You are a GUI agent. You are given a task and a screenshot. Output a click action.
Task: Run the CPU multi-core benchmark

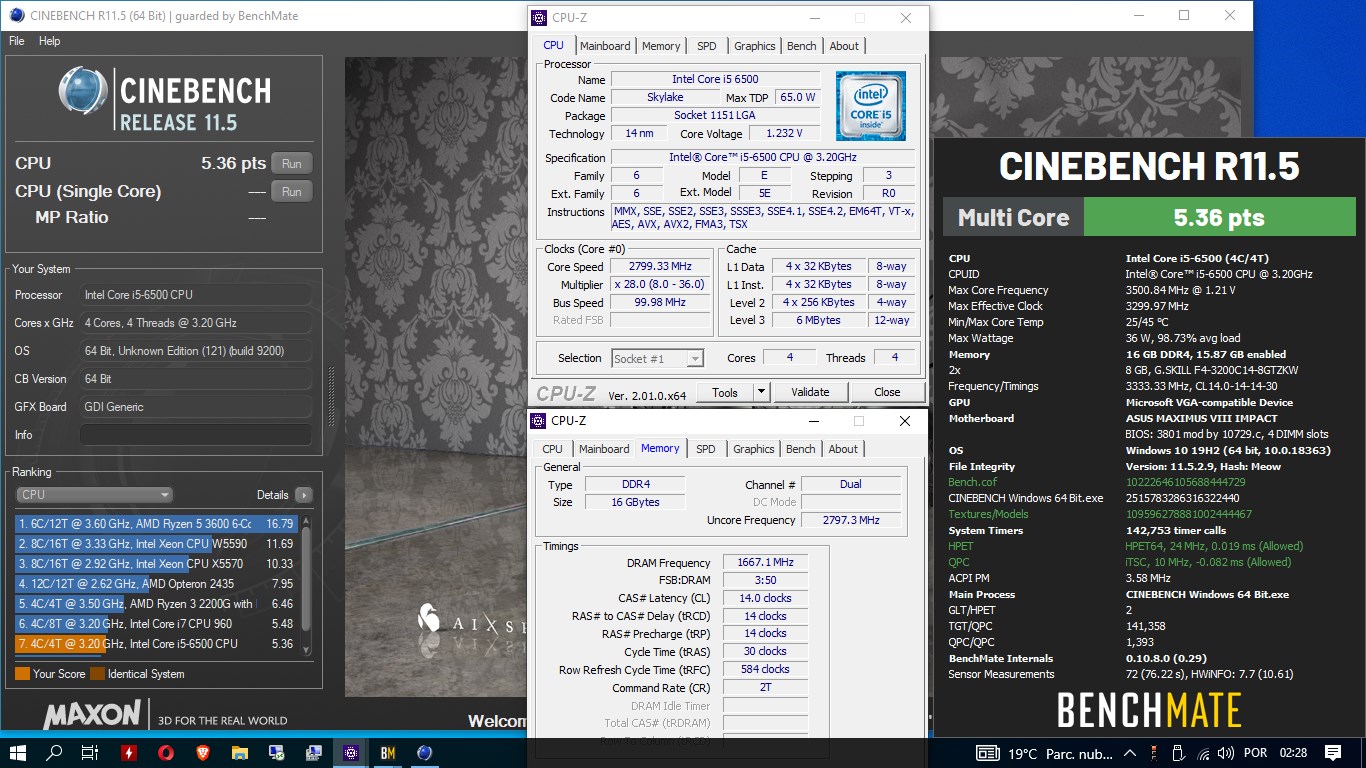point(291,164)
